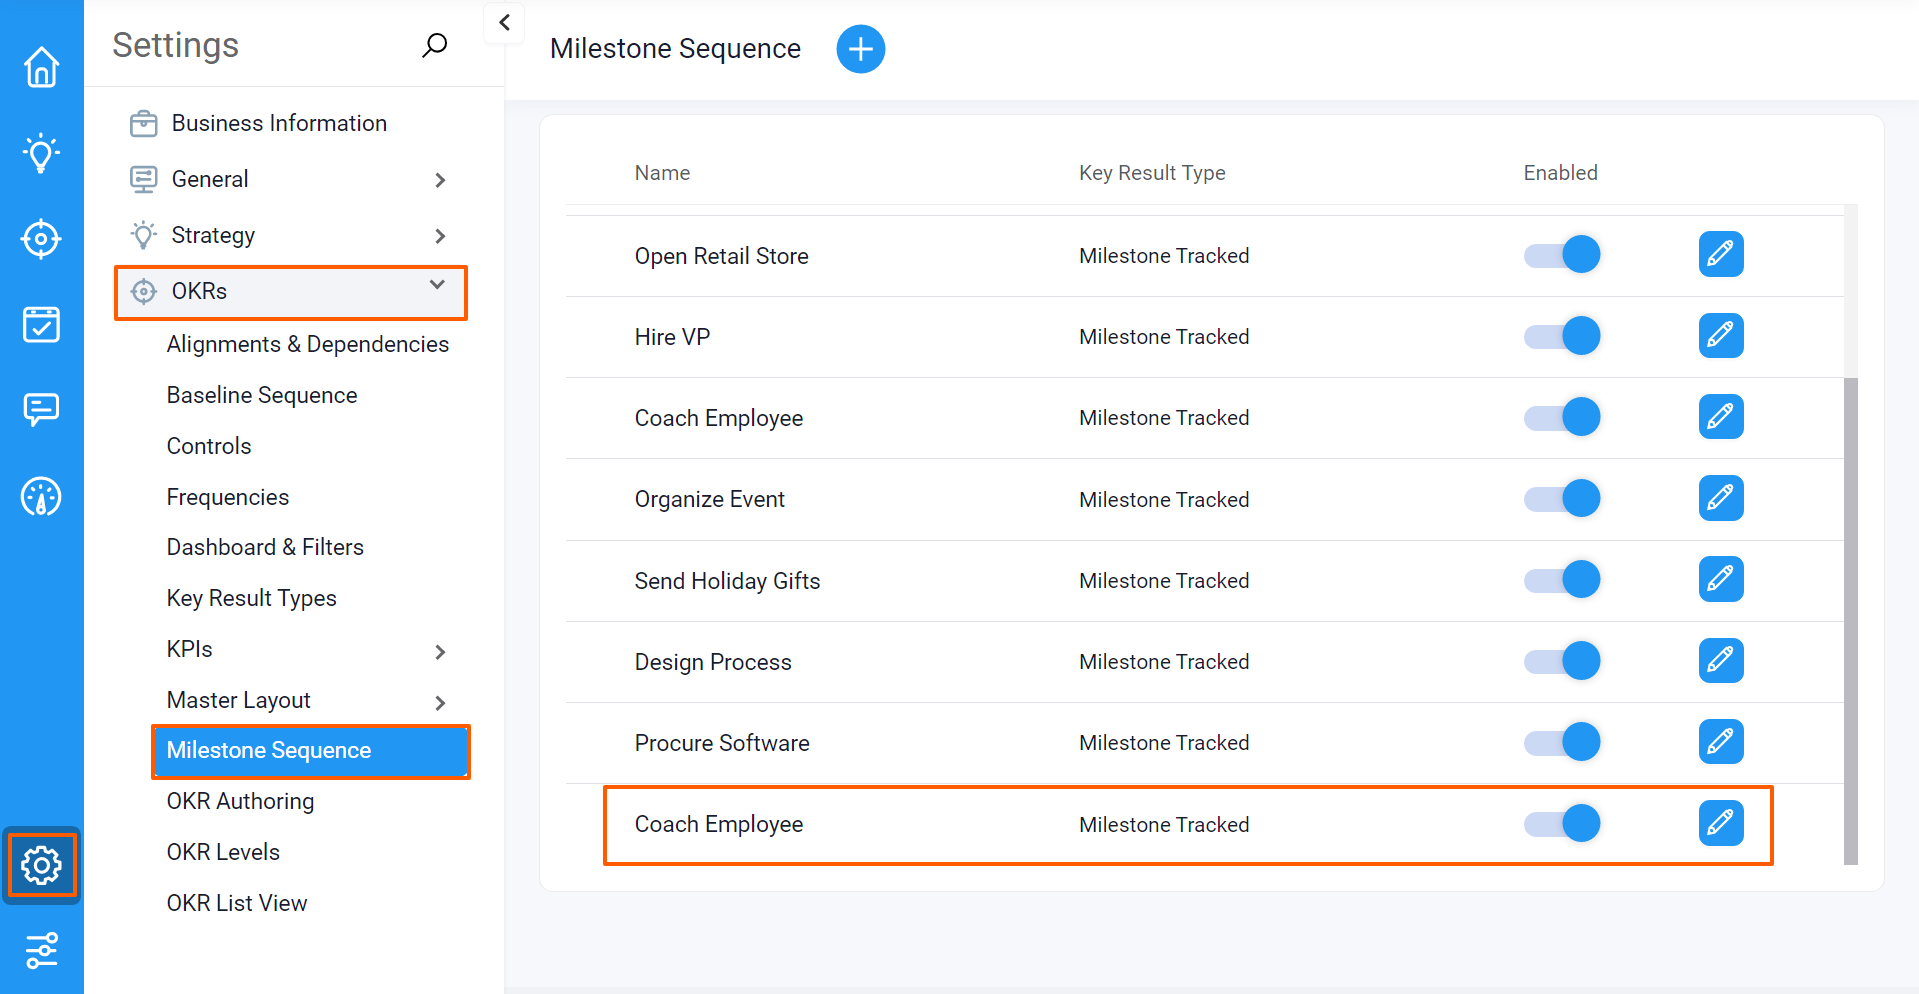This screenshot has height=994, width=1919.
Task: Open the tasks checklist icon in sidebar
Action: coord(41,324)
